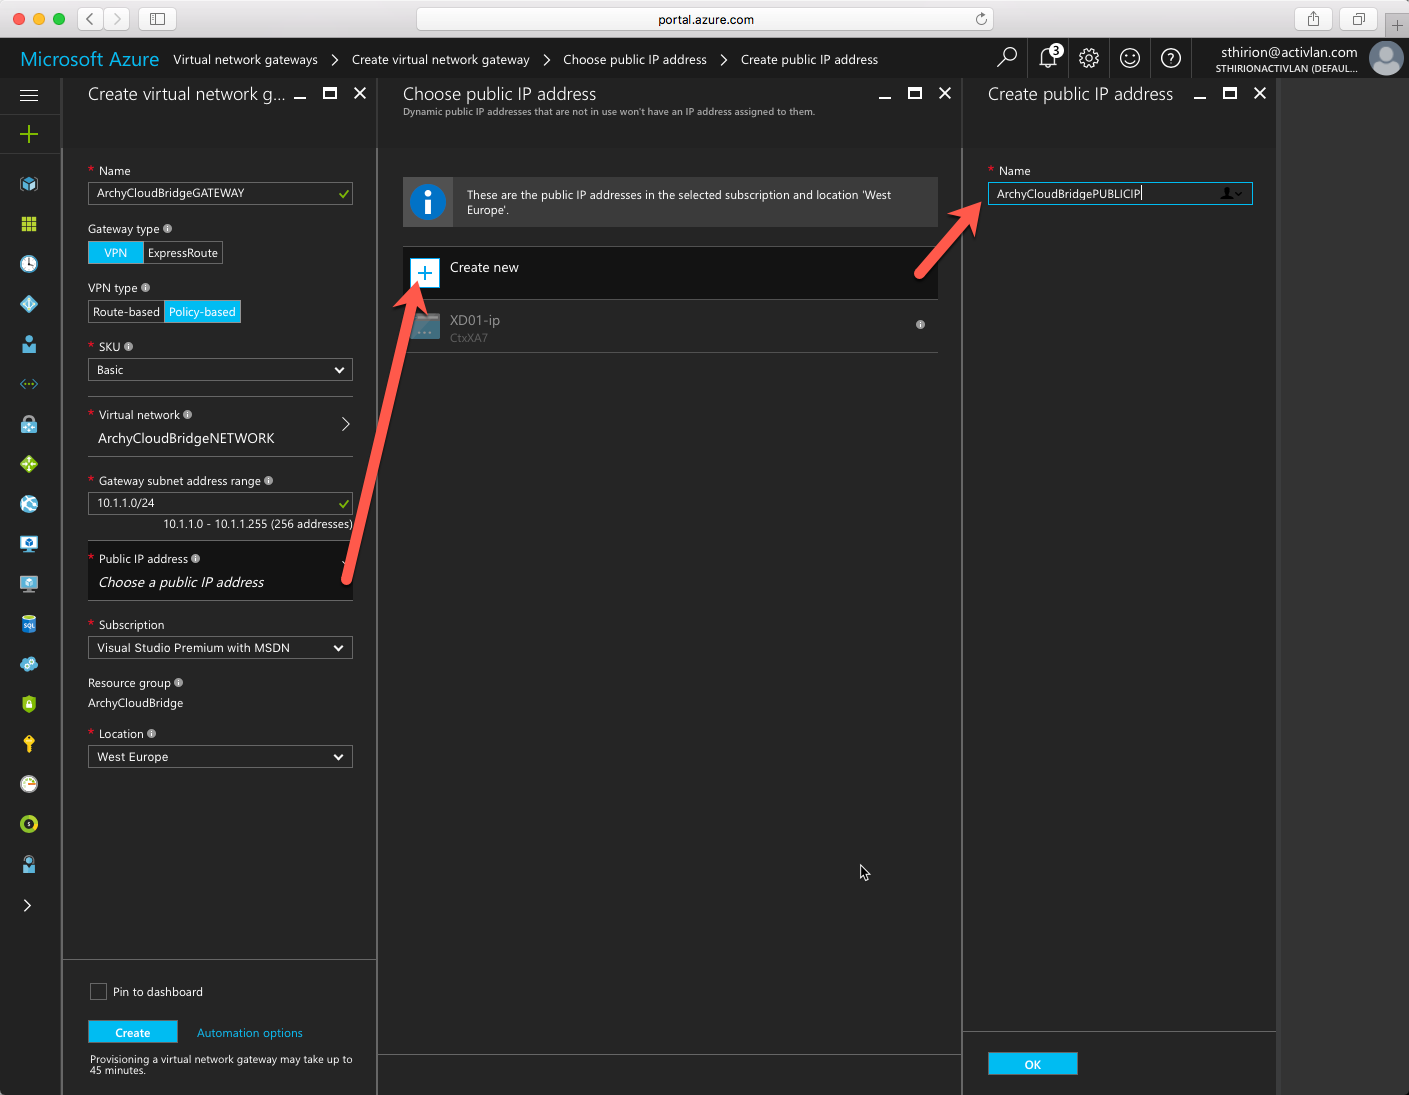The width and height of the screenshot is (1409, 1095).
Task: Open notifications bell with badge 3
Action: click(1049, 58)
